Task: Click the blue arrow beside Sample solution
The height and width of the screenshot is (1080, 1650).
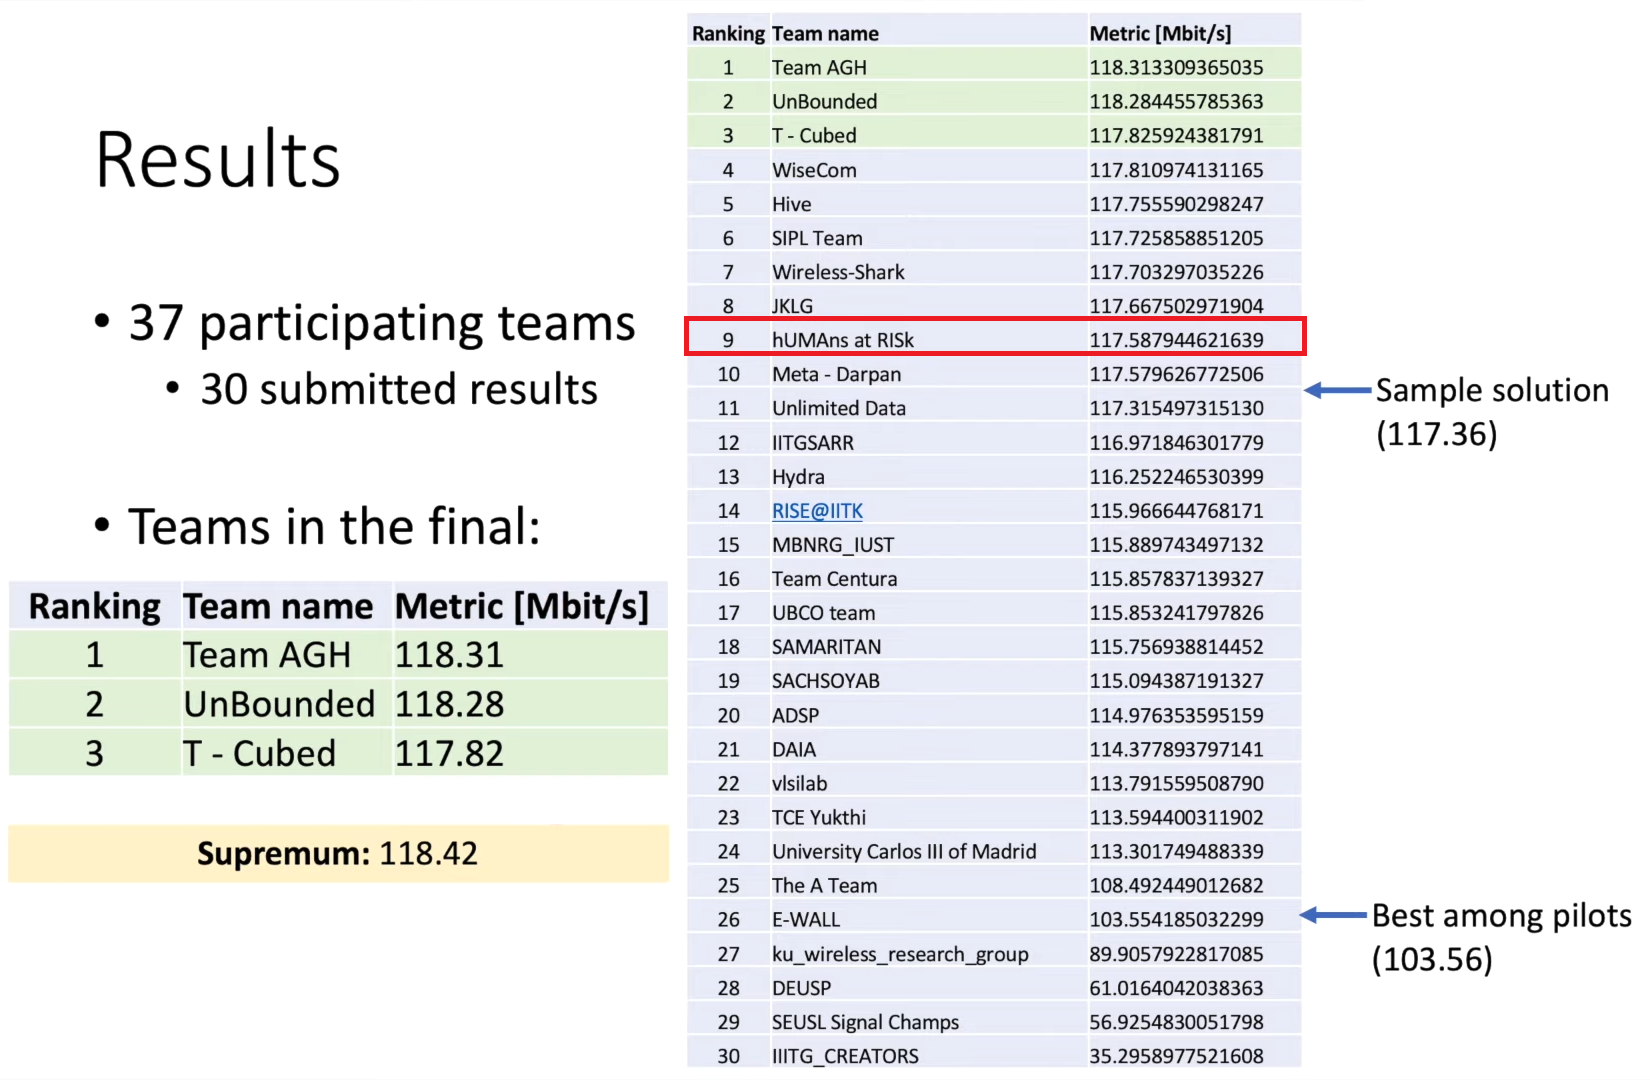Action: [1338, 390]
